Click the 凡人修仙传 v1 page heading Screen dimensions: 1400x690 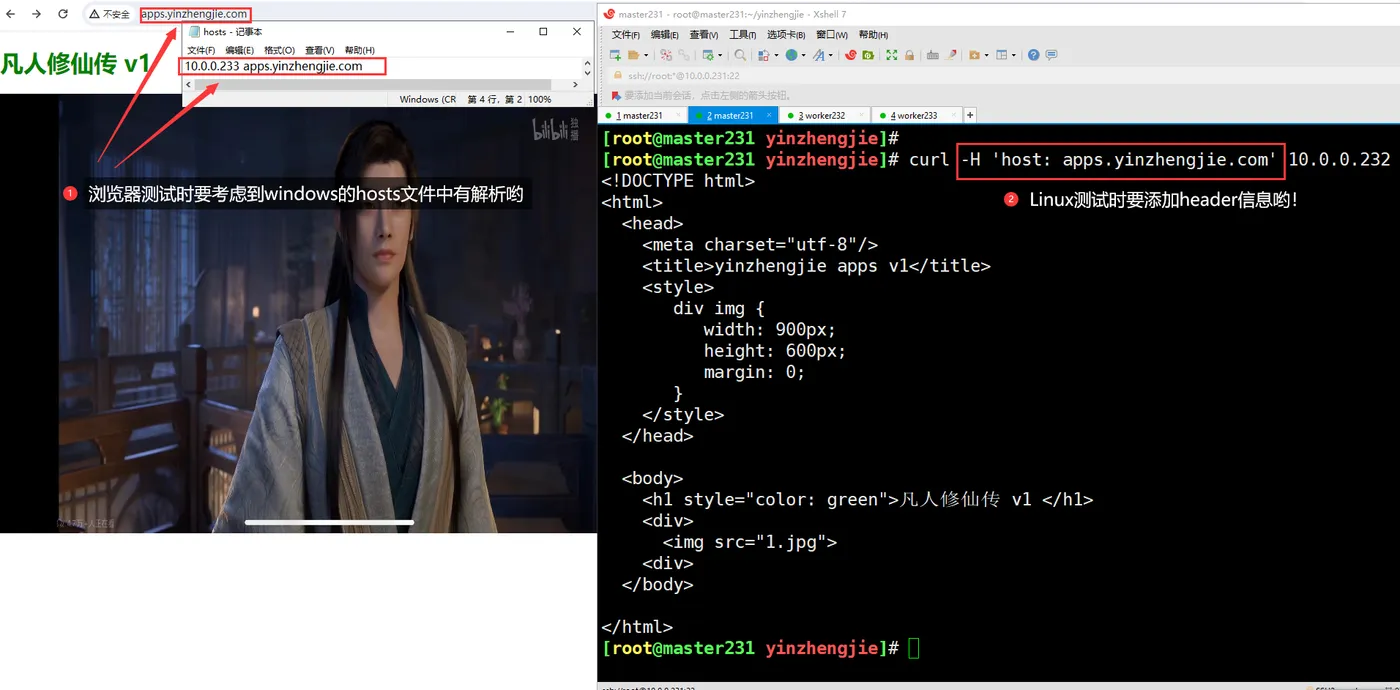point(75,64)
